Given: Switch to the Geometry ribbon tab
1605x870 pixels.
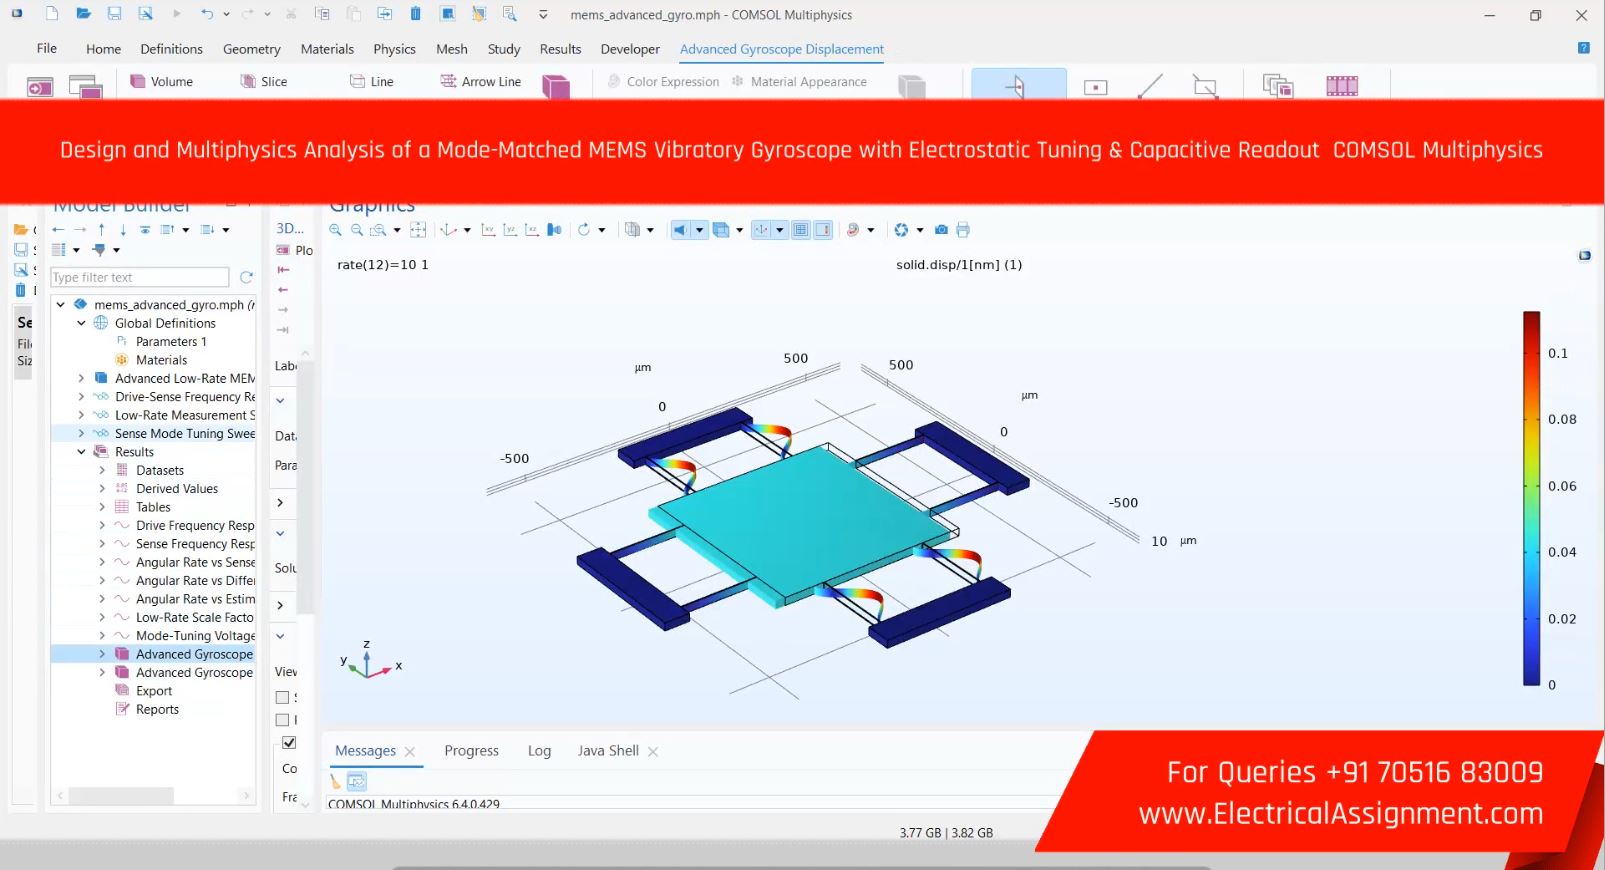Looking at the screenshot, I should [252, 49].
